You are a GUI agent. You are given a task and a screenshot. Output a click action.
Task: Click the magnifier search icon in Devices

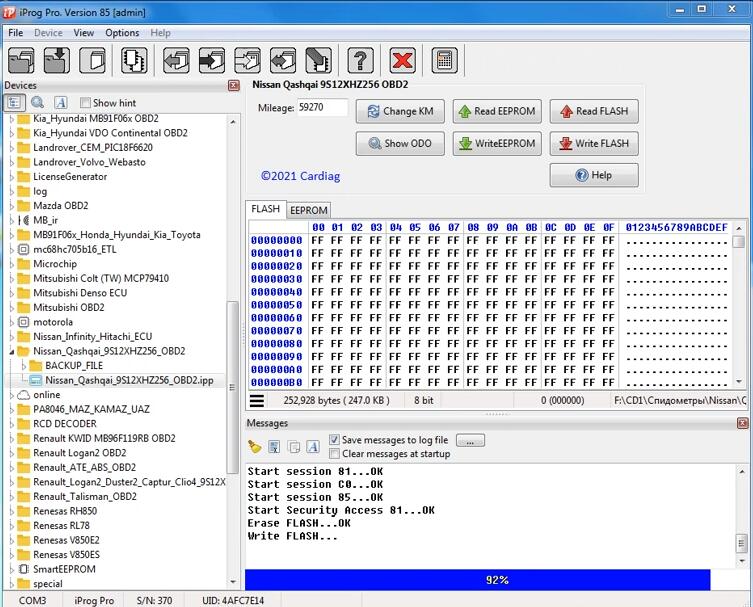[37, 102]
